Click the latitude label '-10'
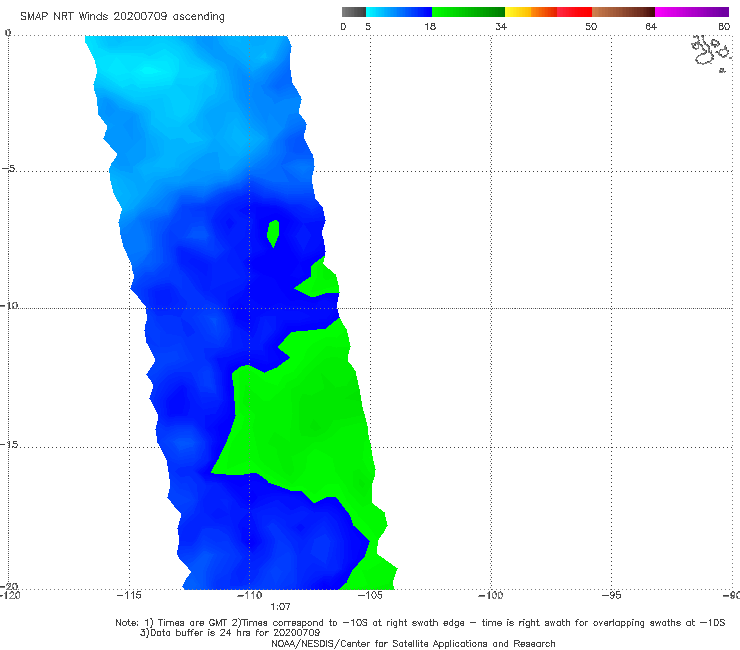Screen dimensions: 740x650 (x=9, y=305)
